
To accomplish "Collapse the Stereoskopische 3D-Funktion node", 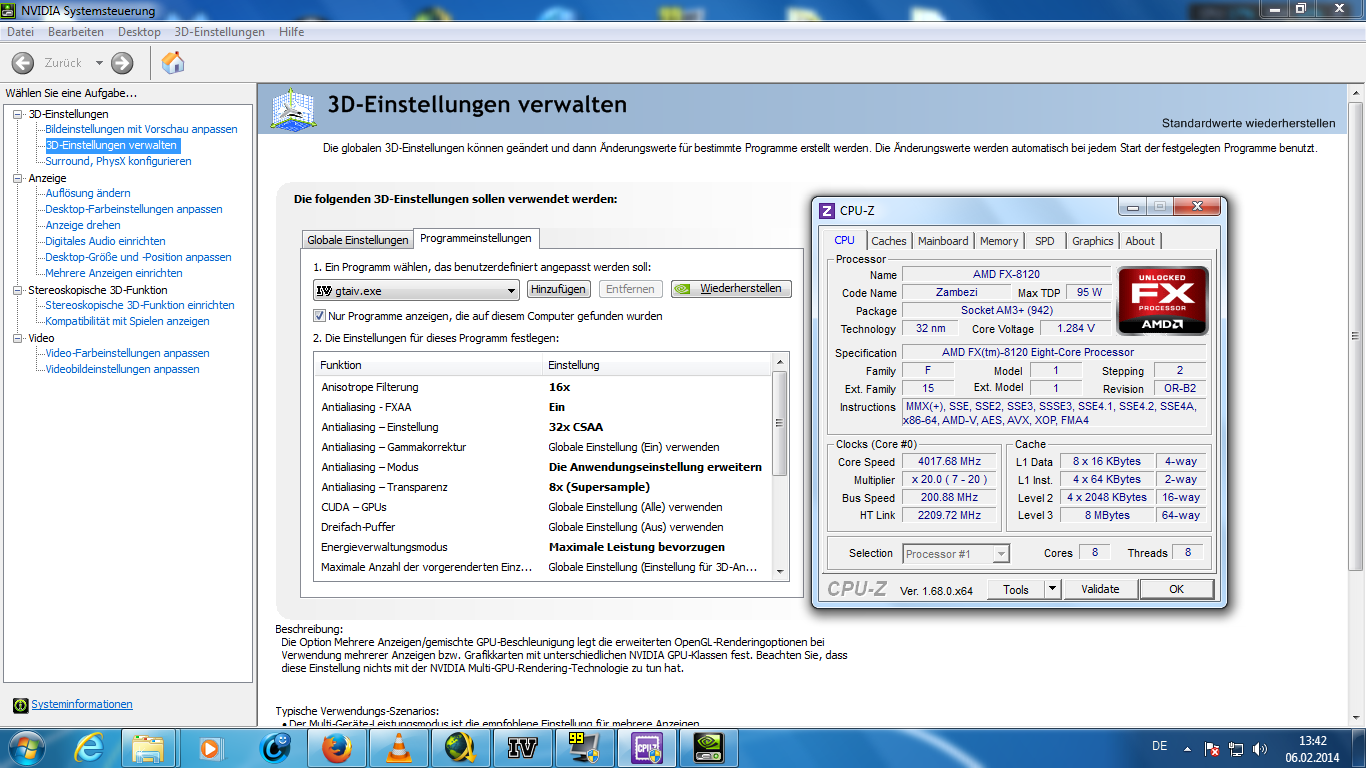I will click(x=18, y=290).
